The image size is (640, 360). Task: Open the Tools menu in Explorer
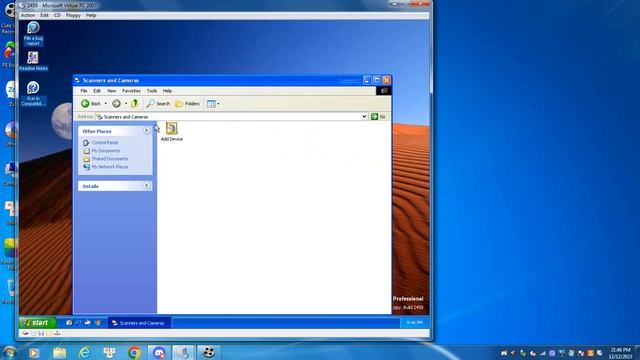point(152,91)
